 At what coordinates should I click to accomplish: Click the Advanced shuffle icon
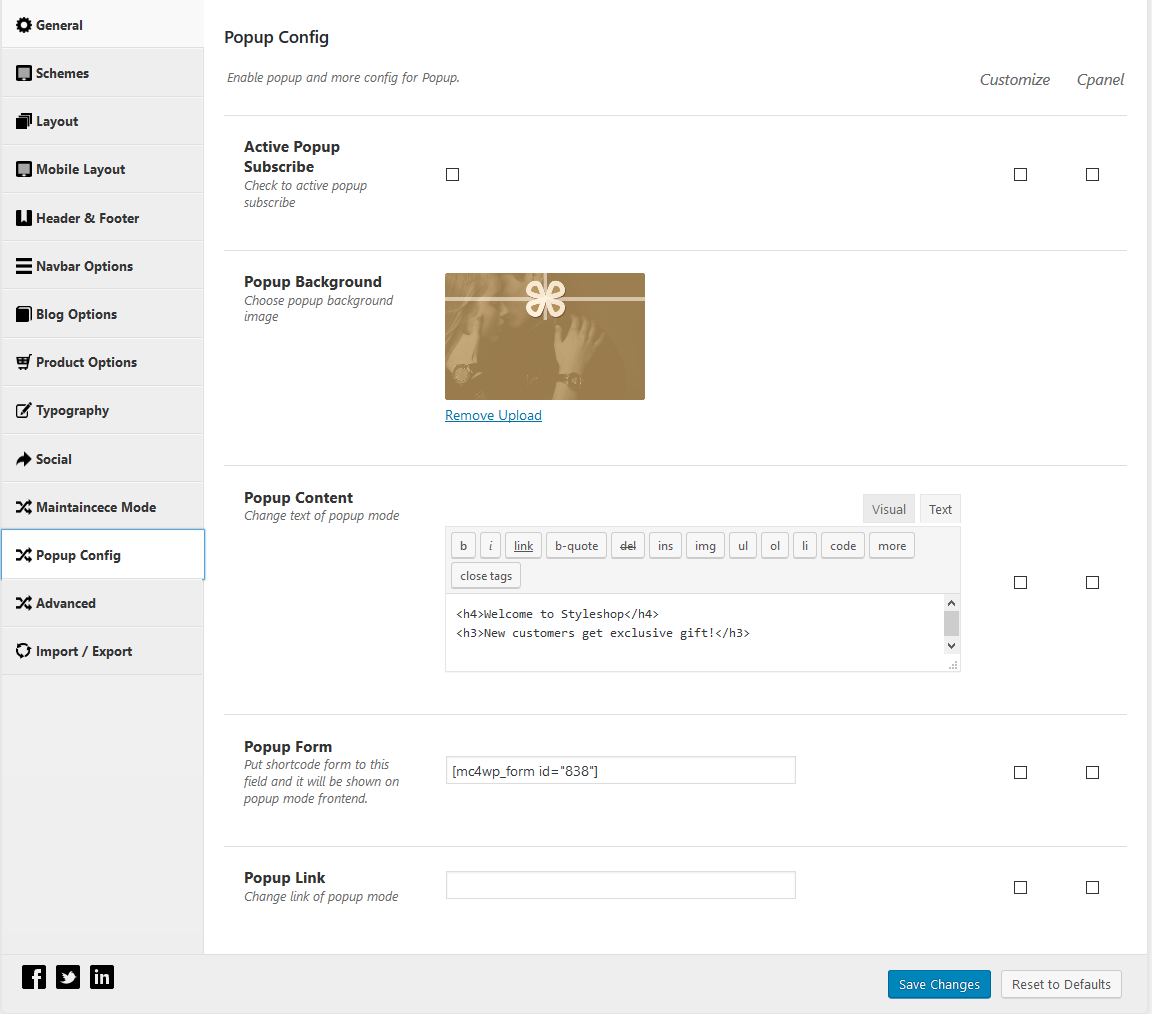(24, 603)
